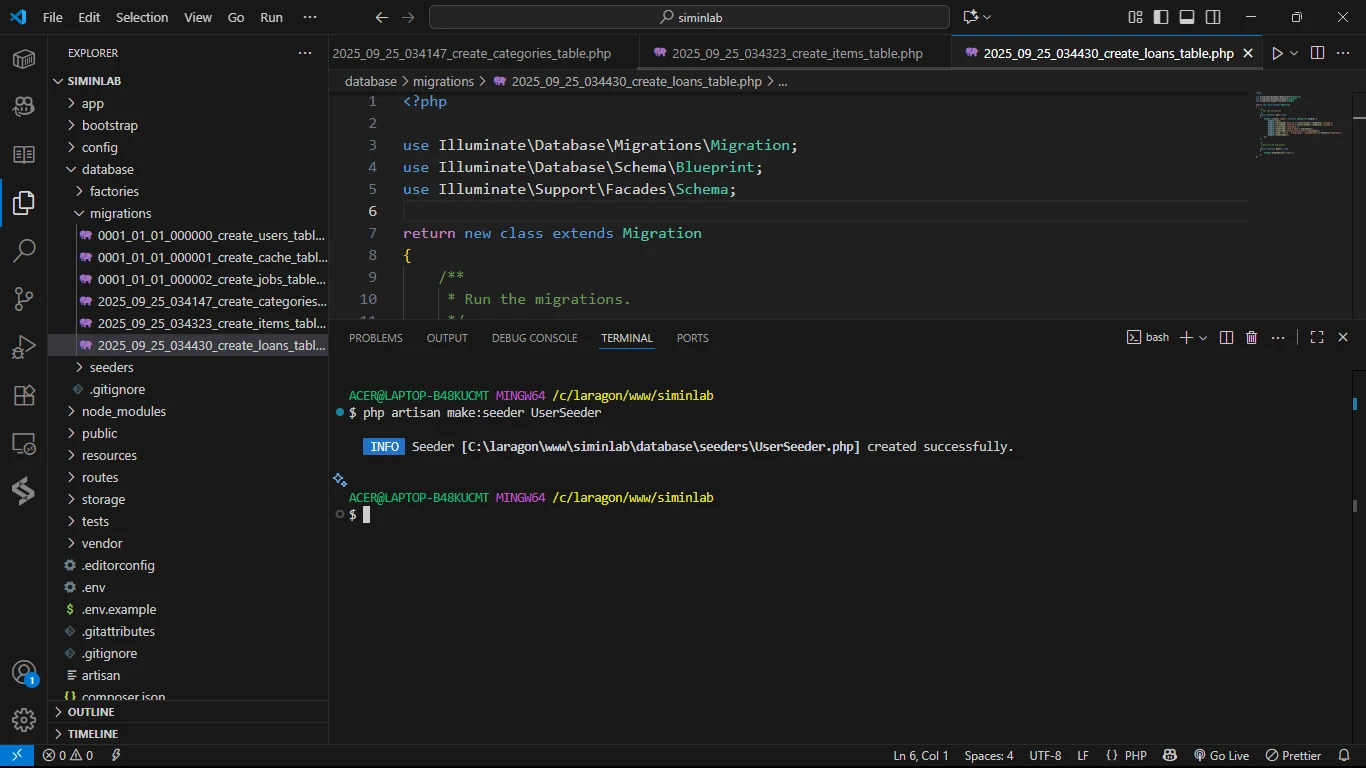
Task: Split the terminal panel
Action: point(1226,338)
